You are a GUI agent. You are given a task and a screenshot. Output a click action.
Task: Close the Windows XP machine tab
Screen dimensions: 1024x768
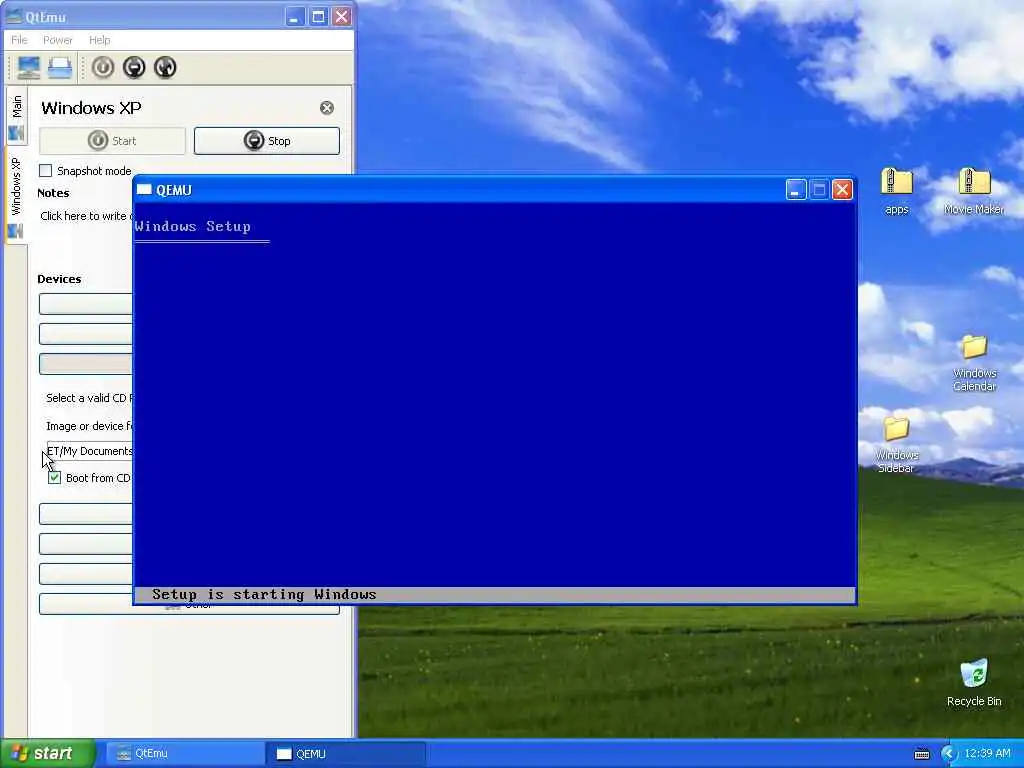click(x=327, y=108)
